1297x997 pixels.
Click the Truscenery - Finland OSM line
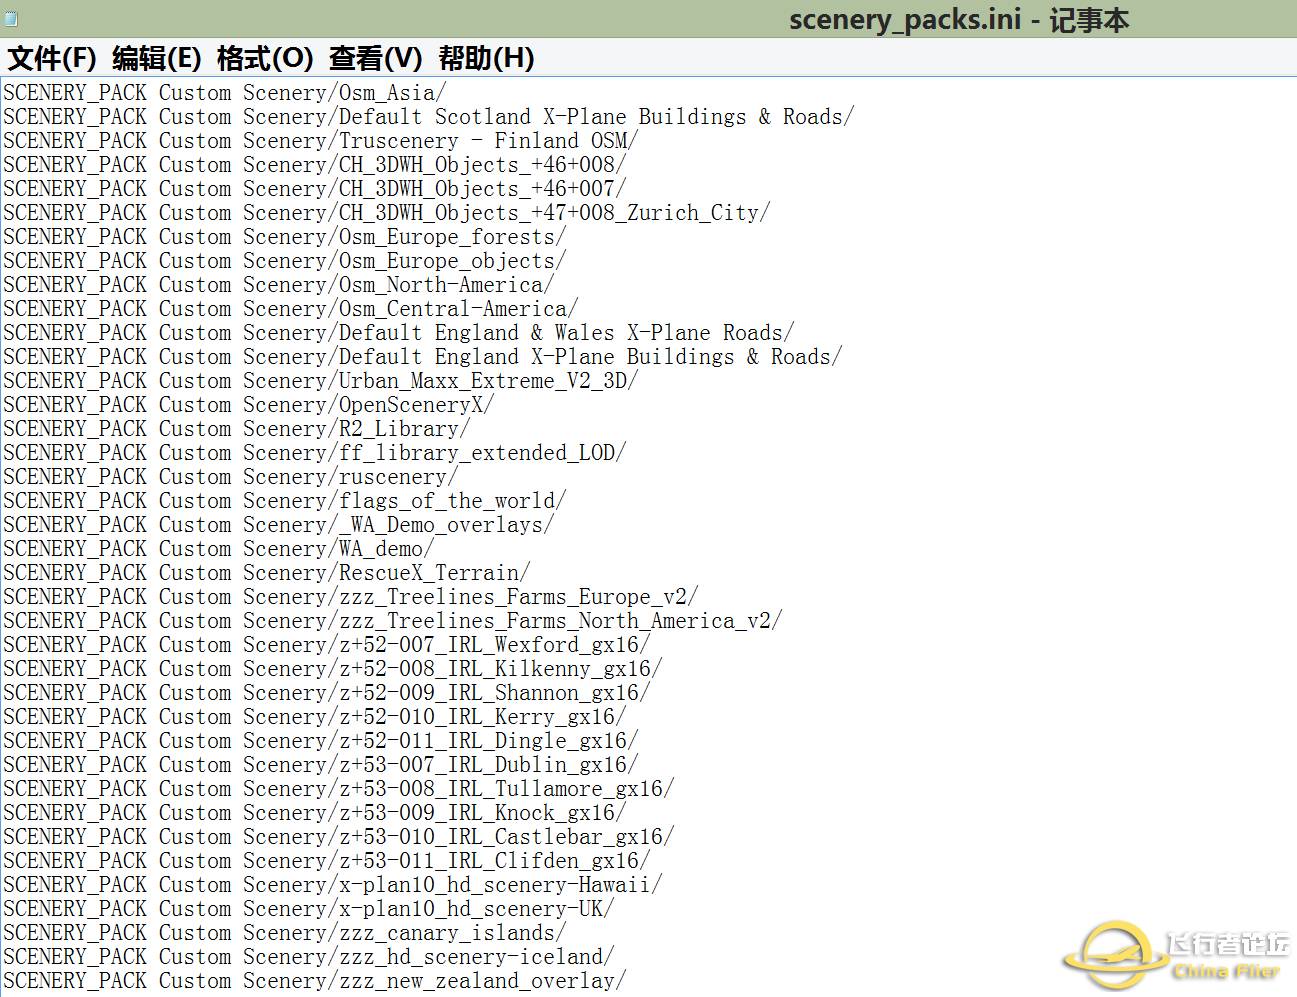tap(320, 141)
